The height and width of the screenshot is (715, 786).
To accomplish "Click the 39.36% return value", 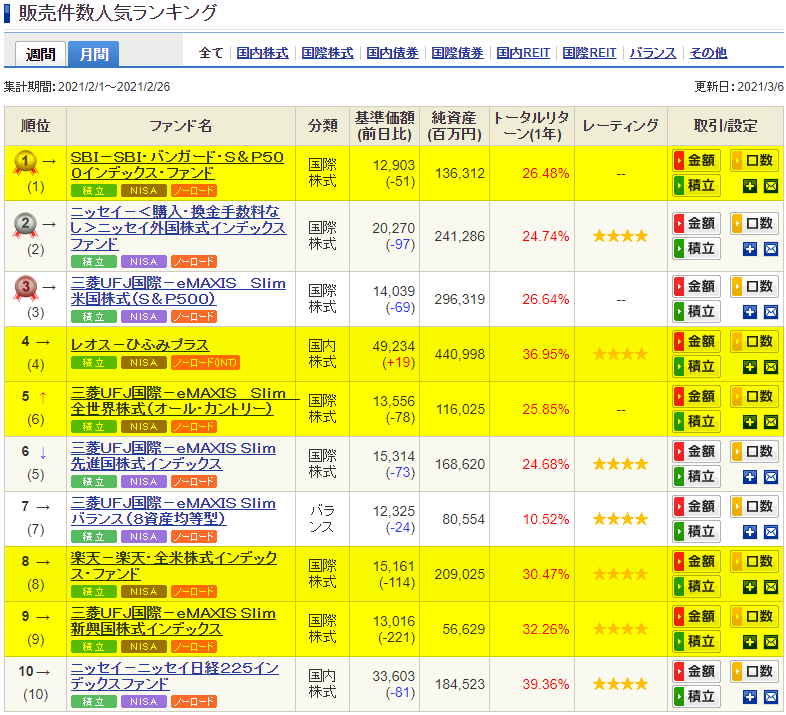I will (x=545, y=684).
